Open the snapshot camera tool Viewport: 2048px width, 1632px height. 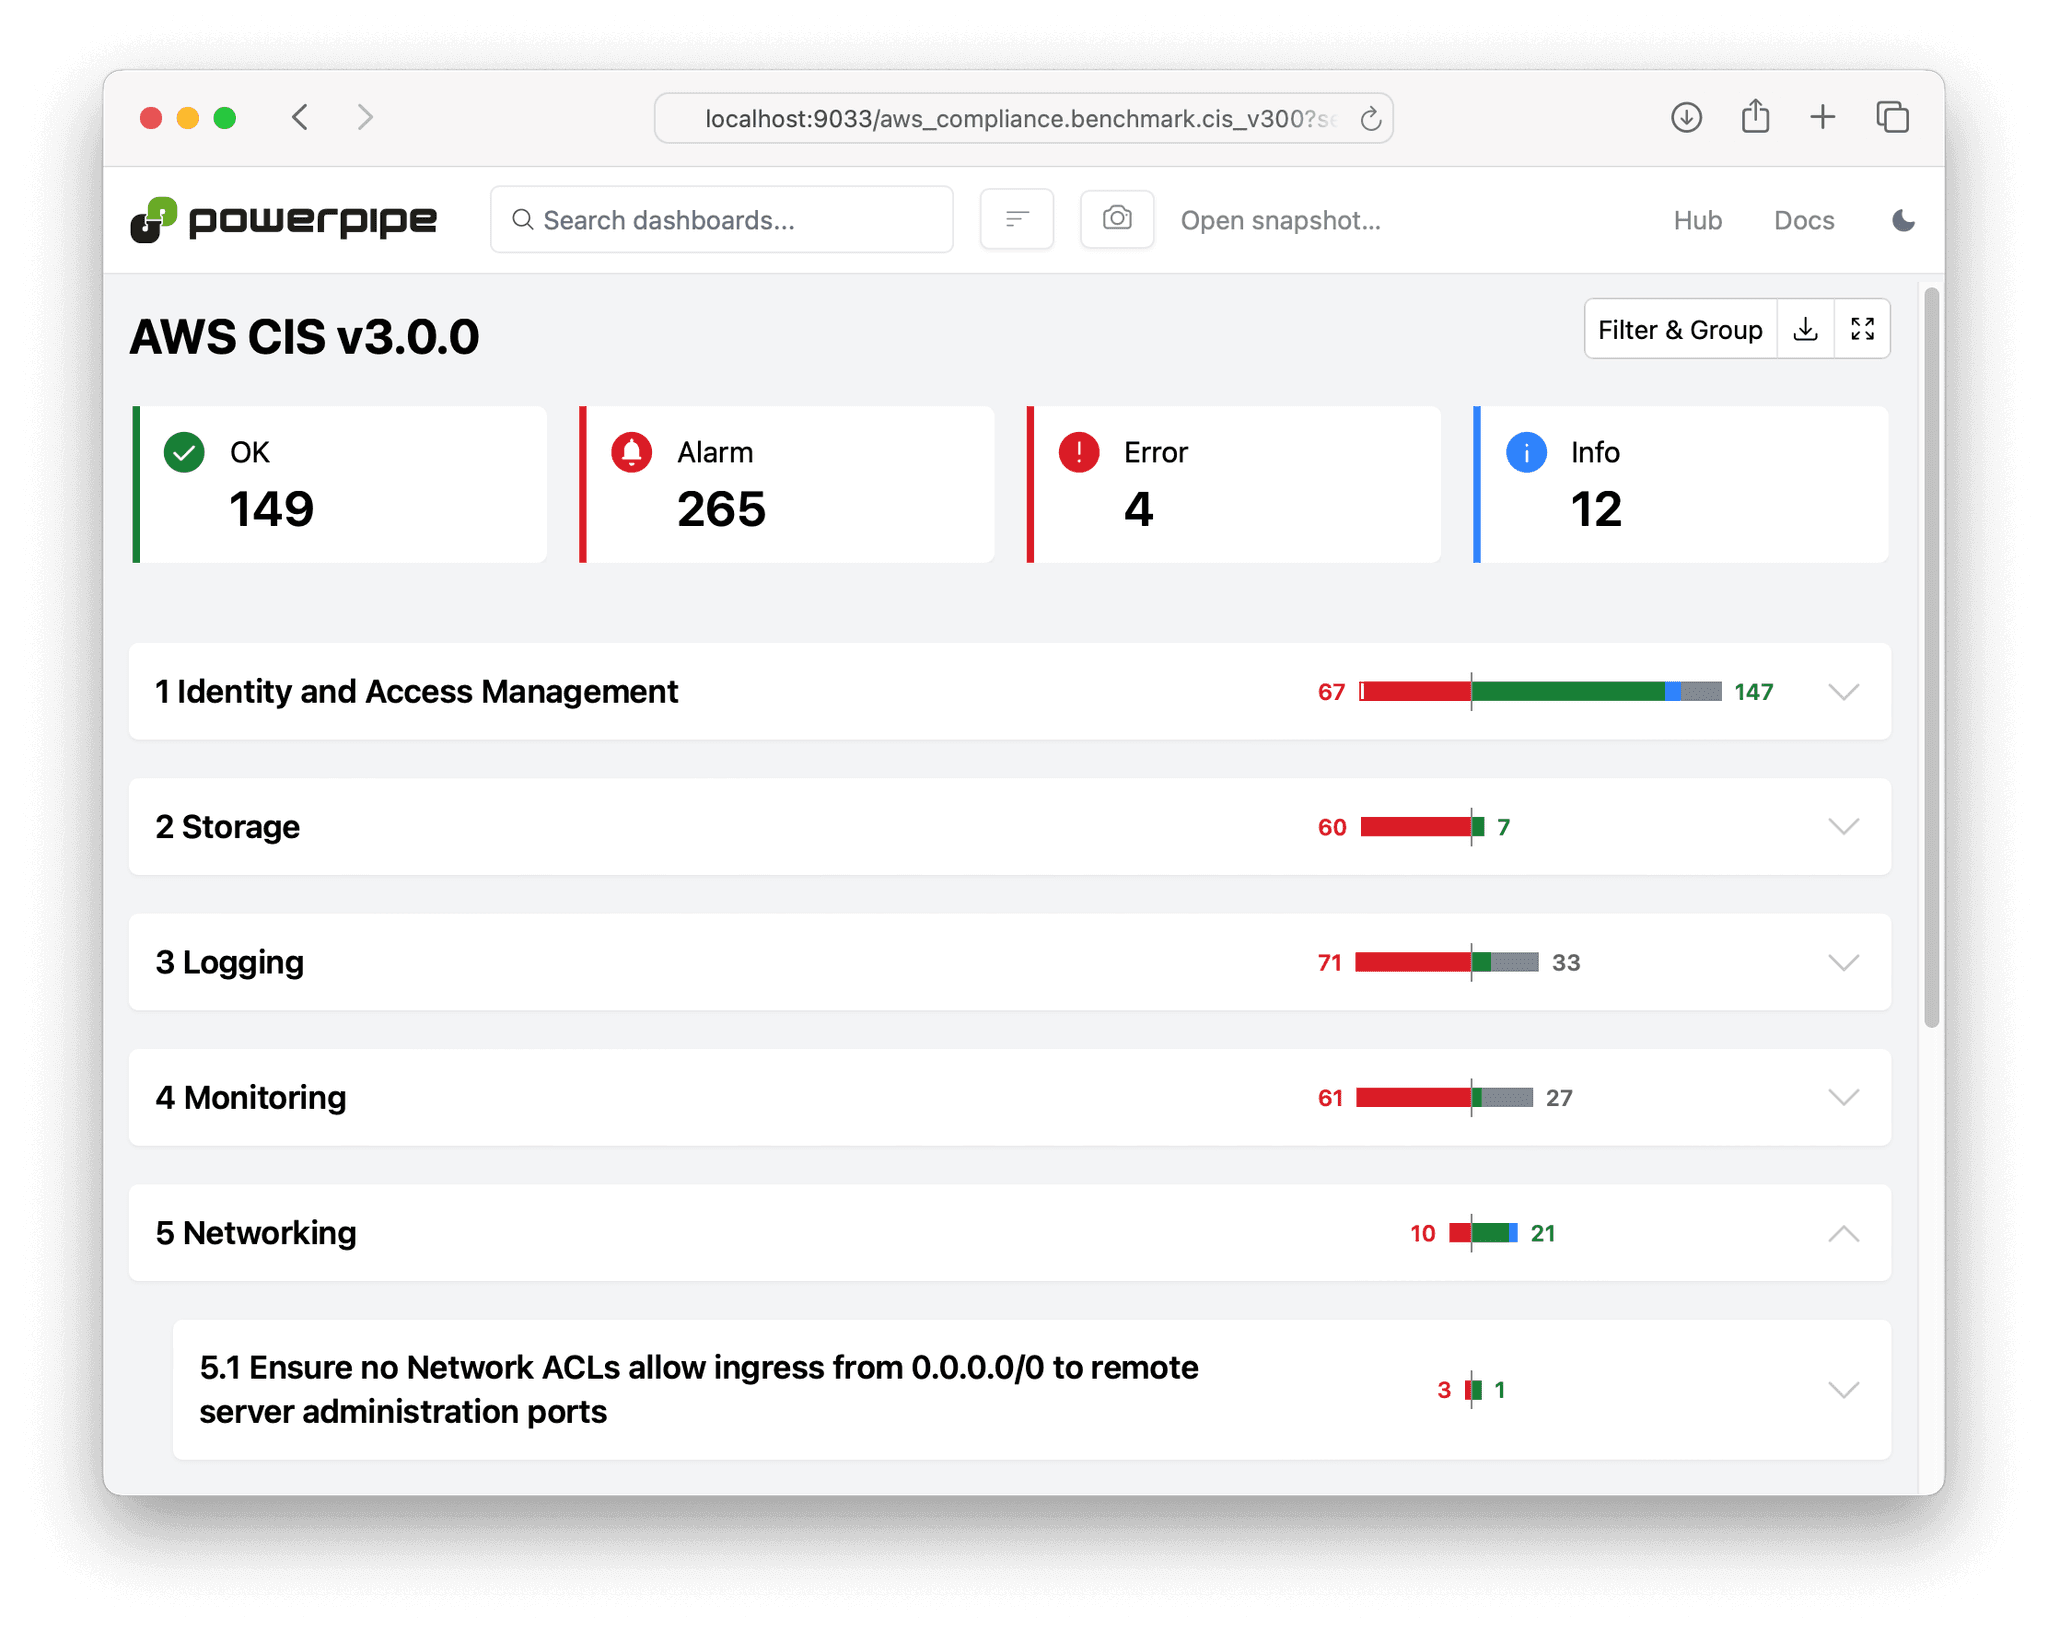pos(1117,219)
